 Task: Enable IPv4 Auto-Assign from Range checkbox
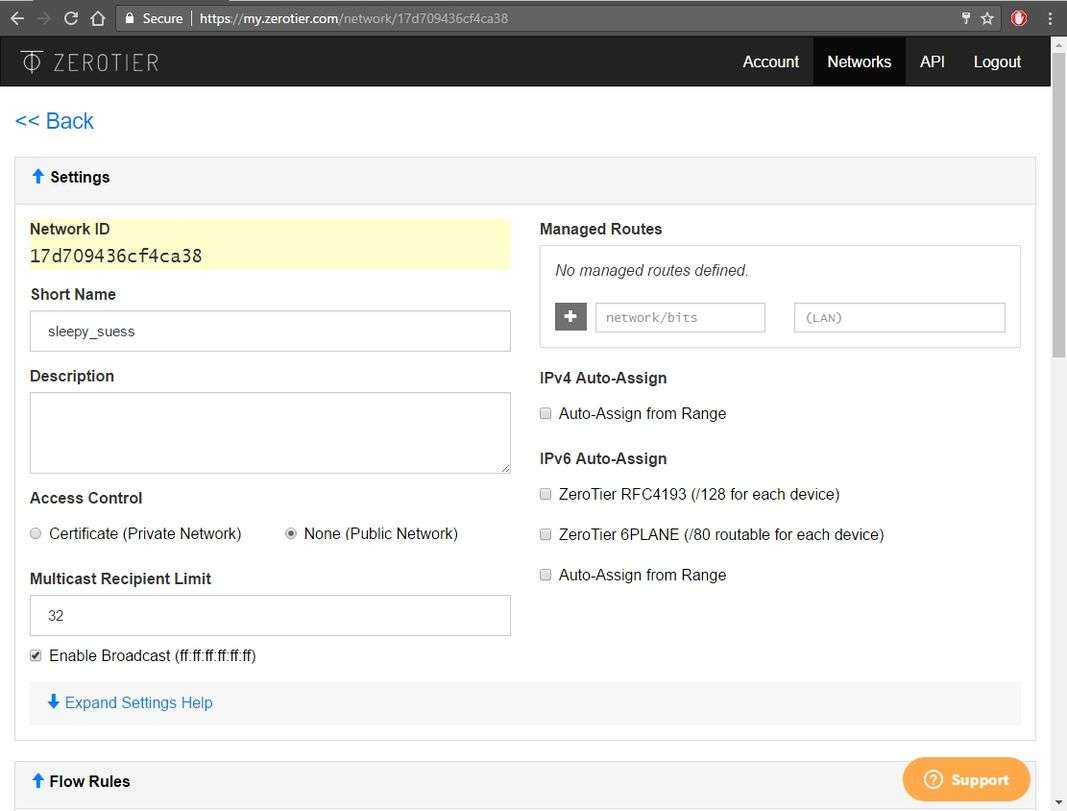[x=546, y=413]
